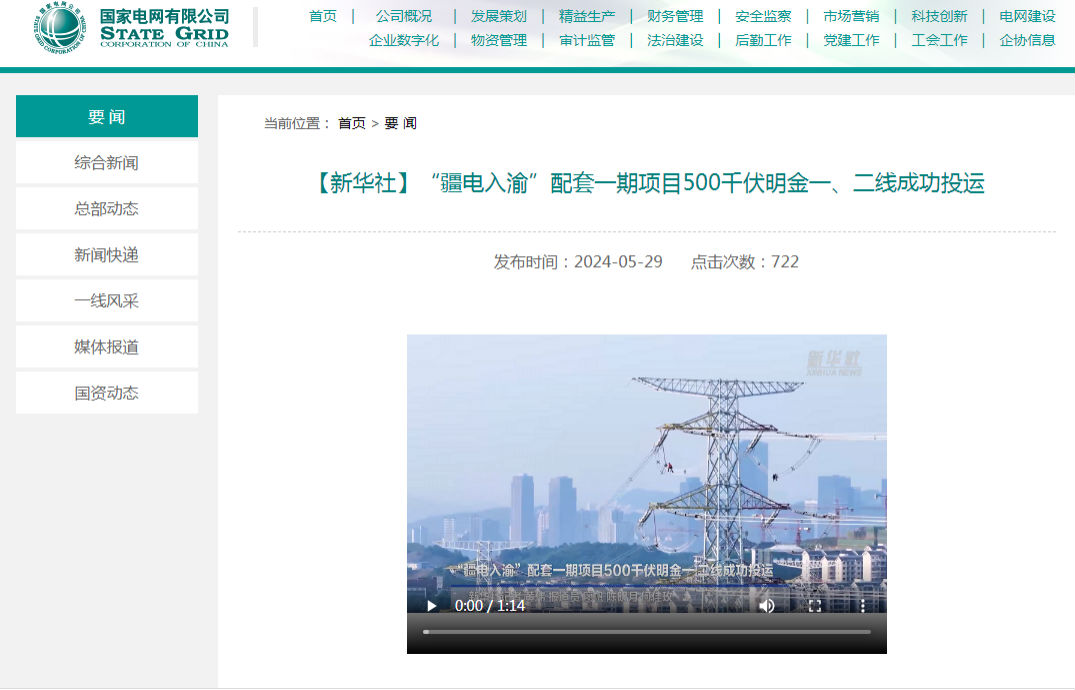The image size is (1075, 690).
Task: Go to 媒体报道 in the sidebar
Action: pos(107,346)
